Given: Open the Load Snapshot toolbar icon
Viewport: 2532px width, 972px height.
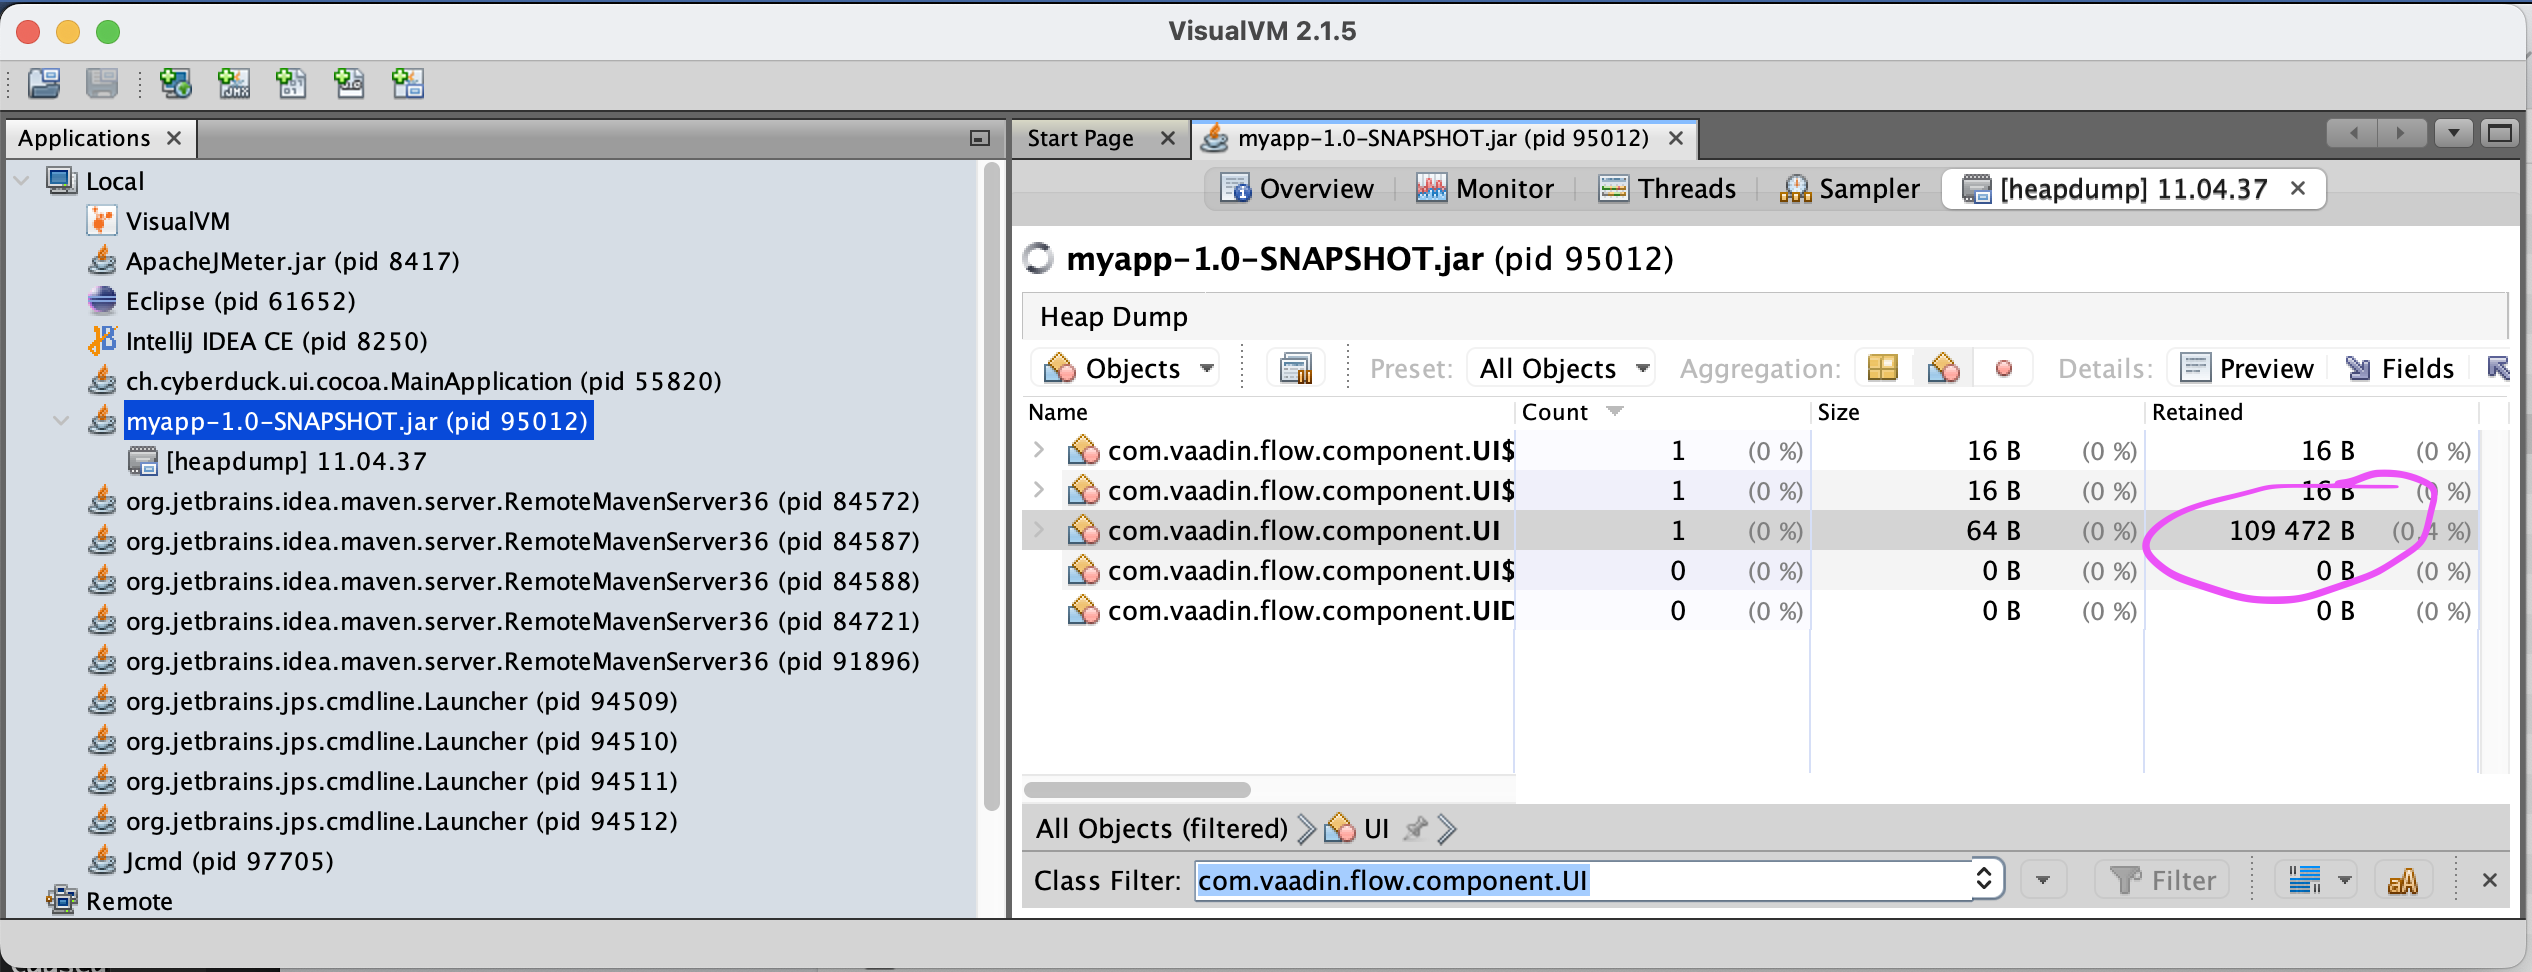Looking at the screenshot, I should point(42,84).
